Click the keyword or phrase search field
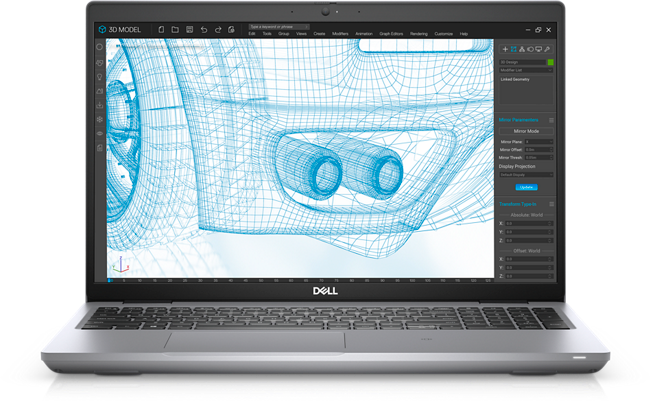650x402 pixels. pos(275,26)
